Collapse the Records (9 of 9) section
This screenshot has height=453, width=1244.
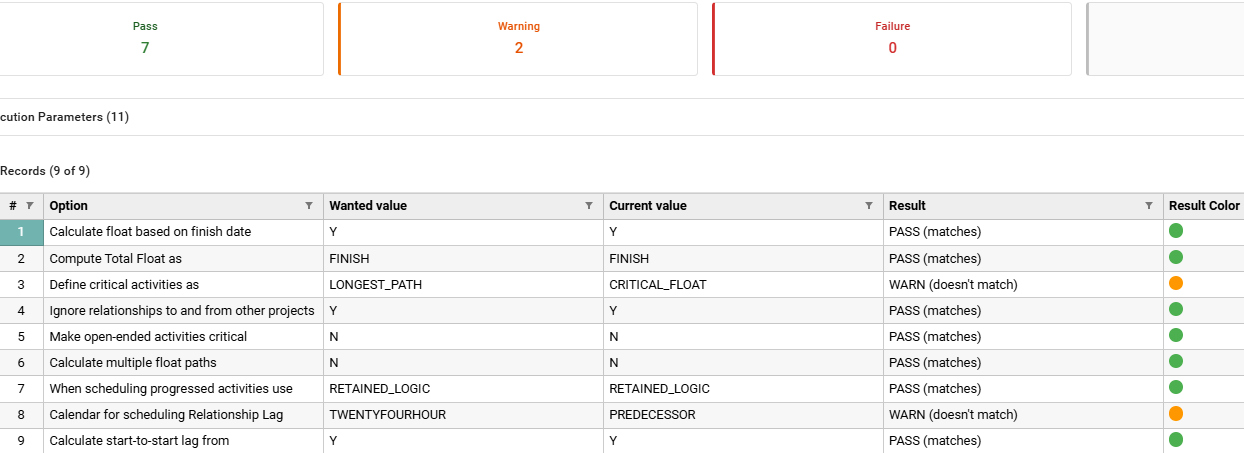[45, 171]
